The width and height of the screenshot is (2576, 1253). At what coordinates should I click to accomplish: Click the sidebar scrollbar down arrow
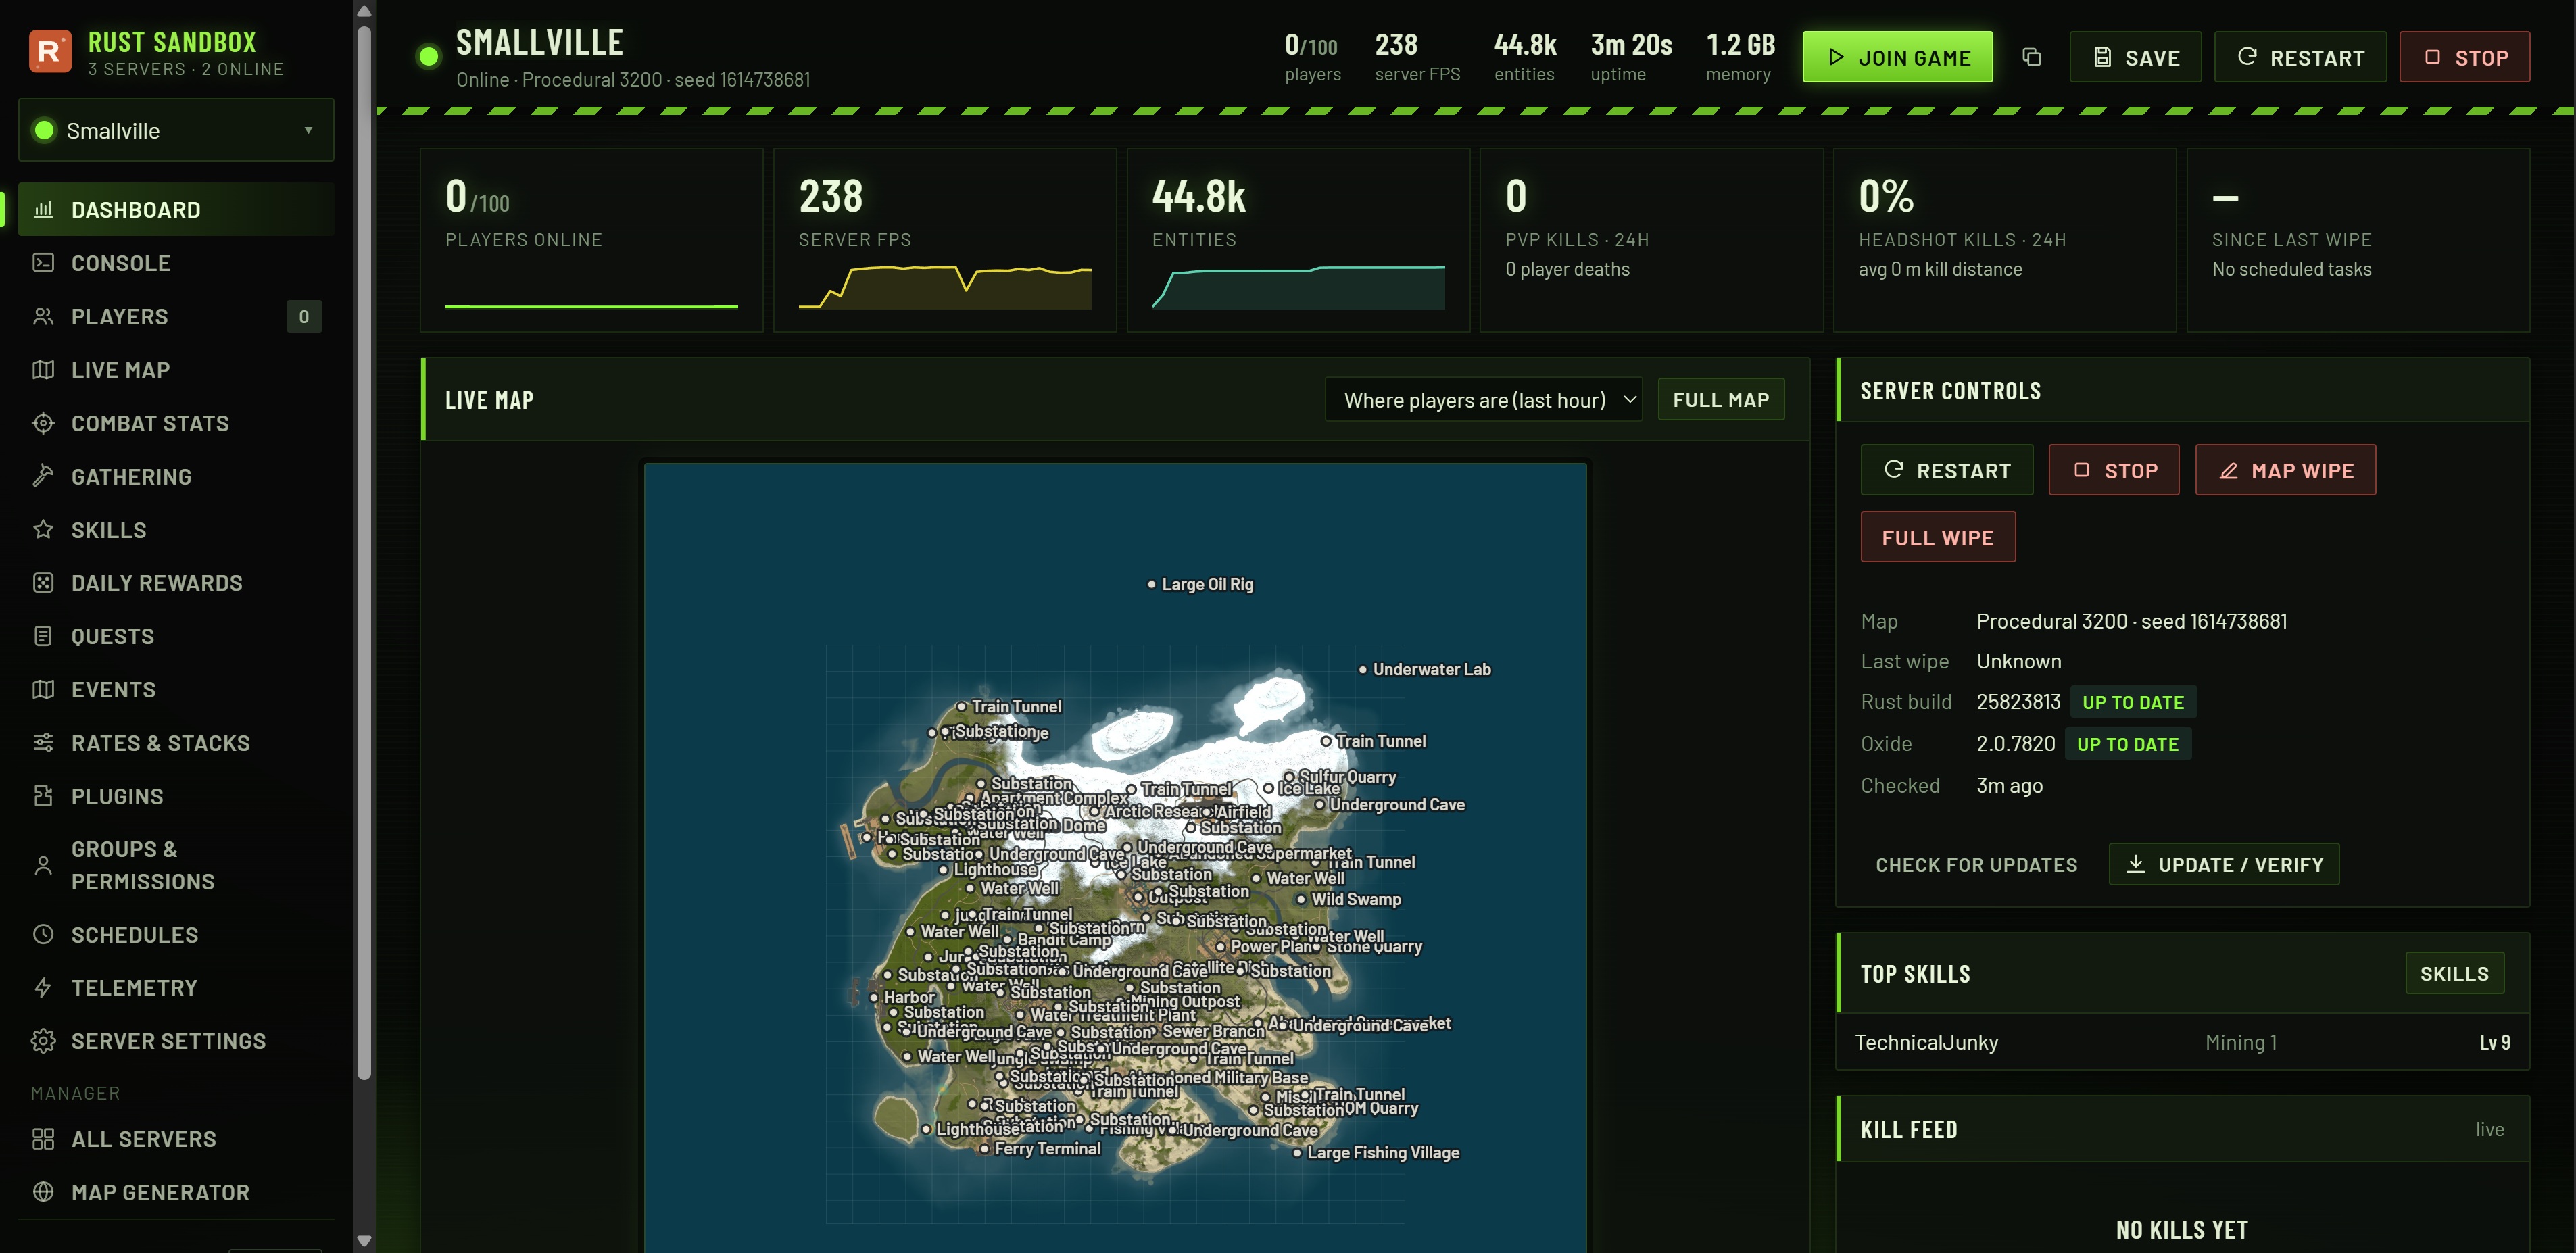pos(364,1241)
